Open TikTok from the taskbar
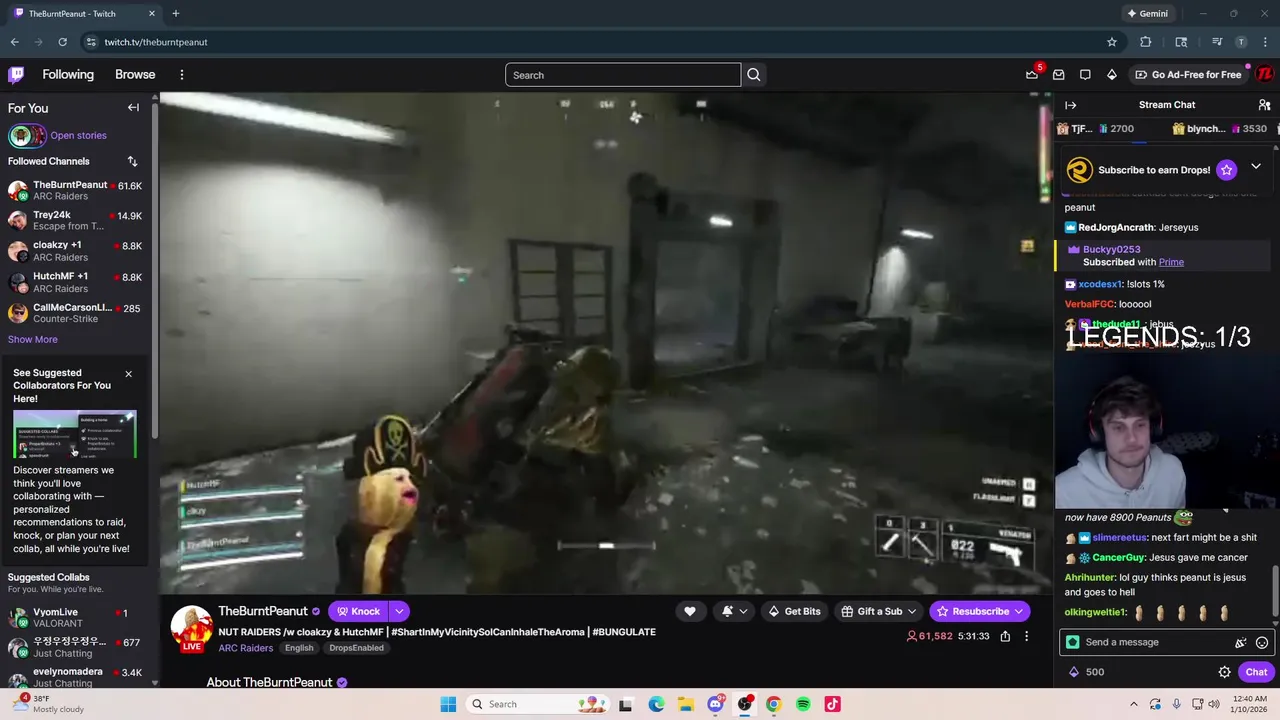The image size is (1280, 720). click(x=832, y=704)
